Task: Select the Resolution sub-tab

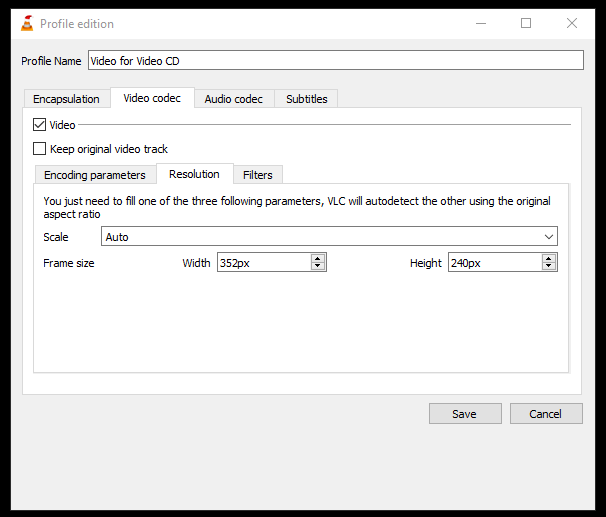Action: (194, 174)
